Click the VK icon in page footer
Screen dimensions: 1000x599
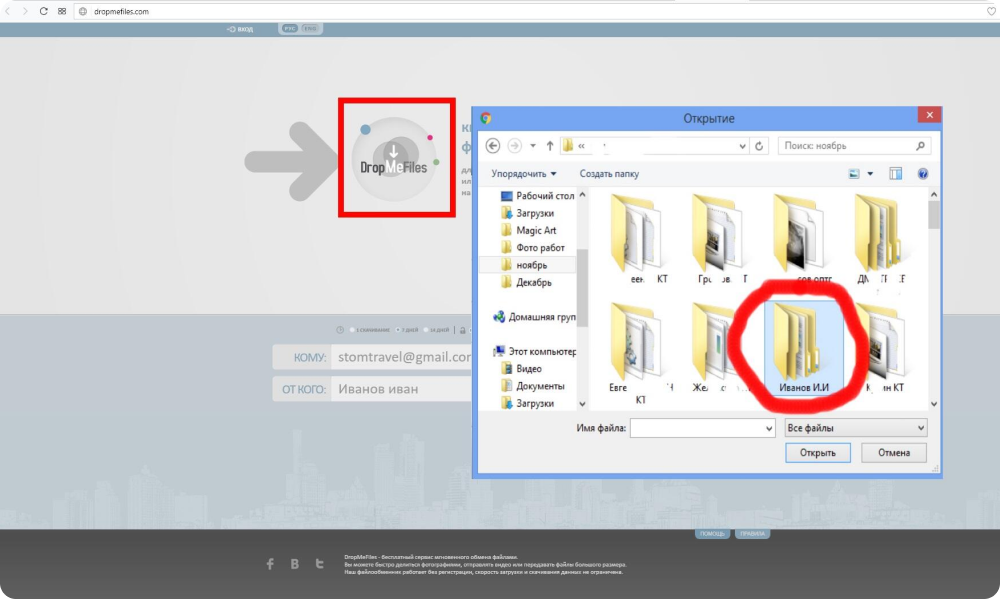click(295, 564)
